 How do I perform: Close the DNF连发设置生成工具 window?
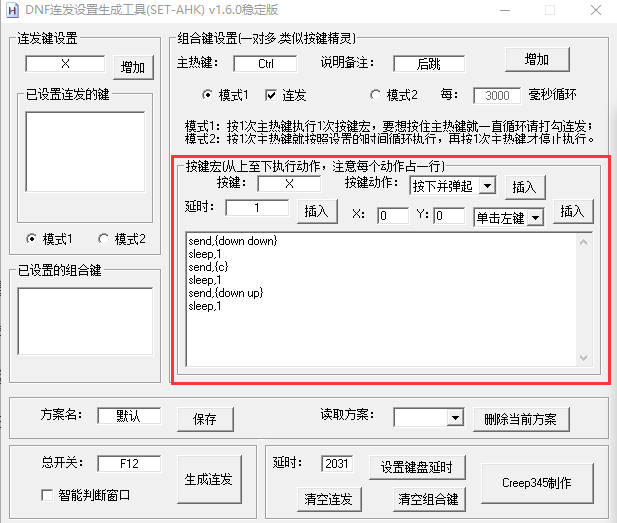click(596, 10)
